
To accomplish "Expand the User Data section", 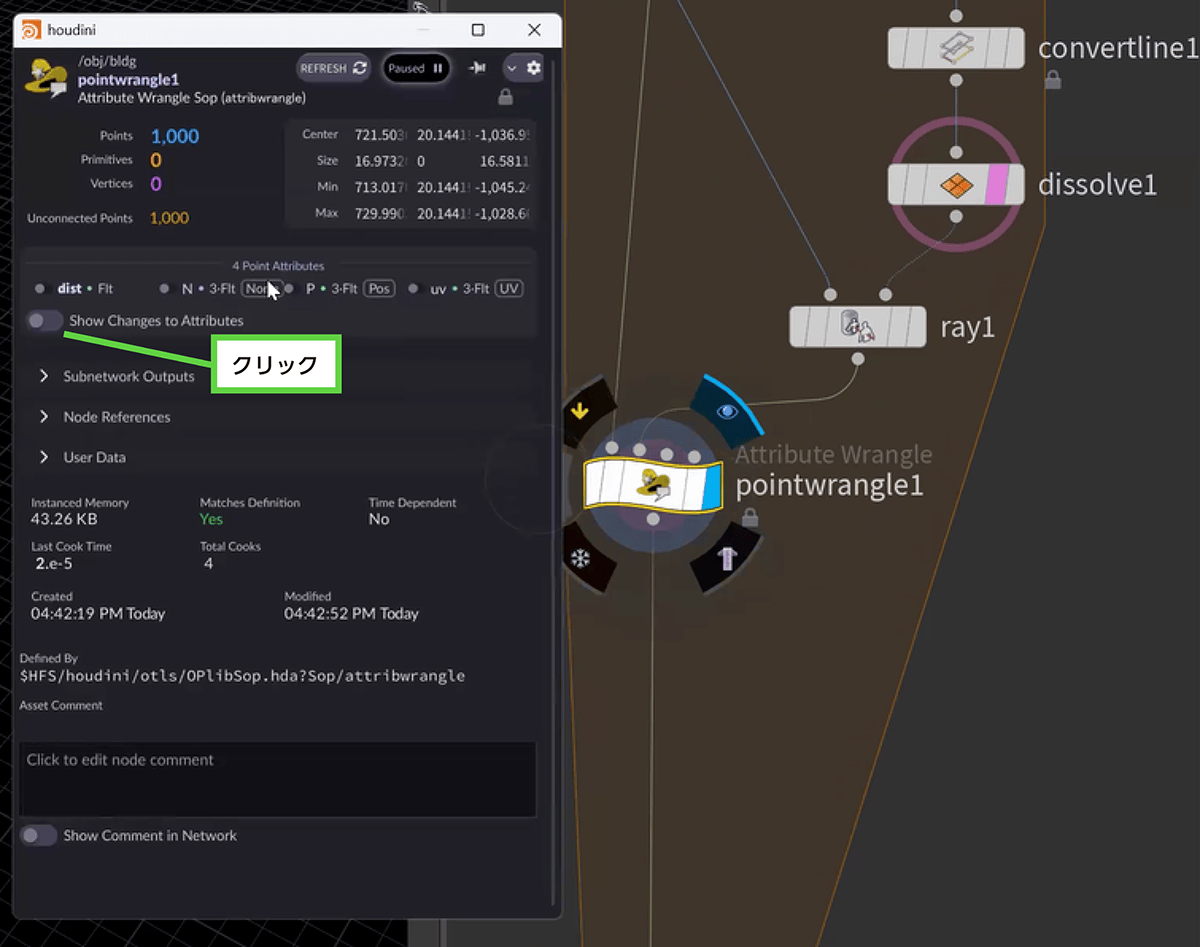I will click(x=44, y=457).
